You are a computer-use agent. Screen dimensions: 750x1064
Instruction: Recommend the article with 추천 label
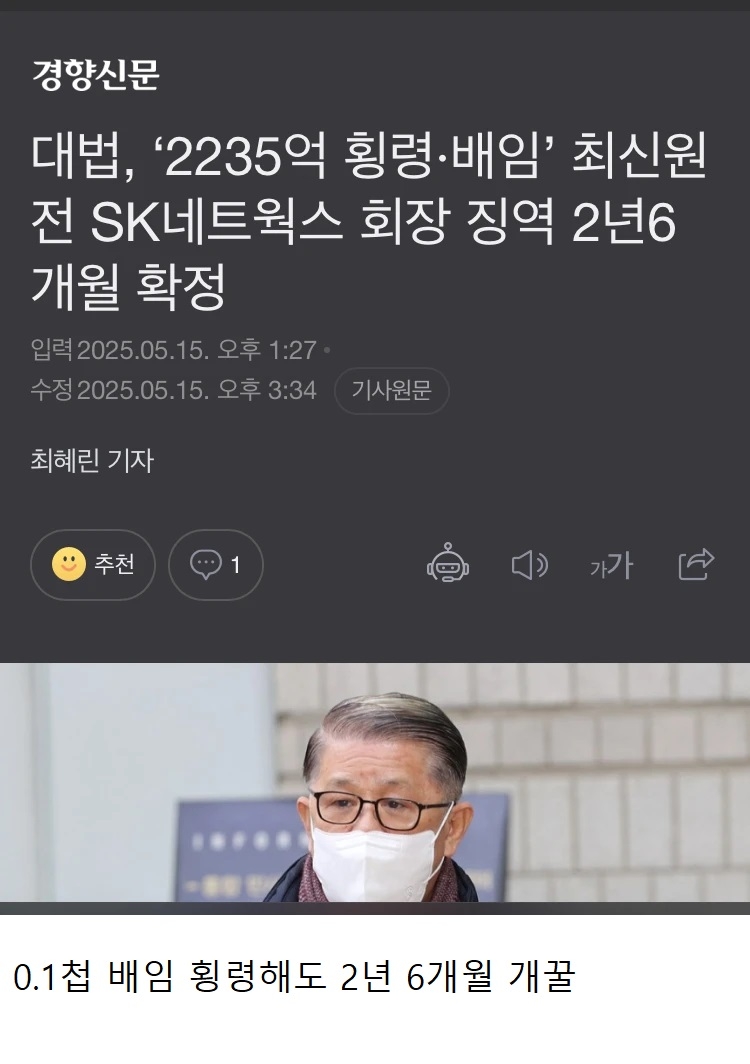(114, 564)
